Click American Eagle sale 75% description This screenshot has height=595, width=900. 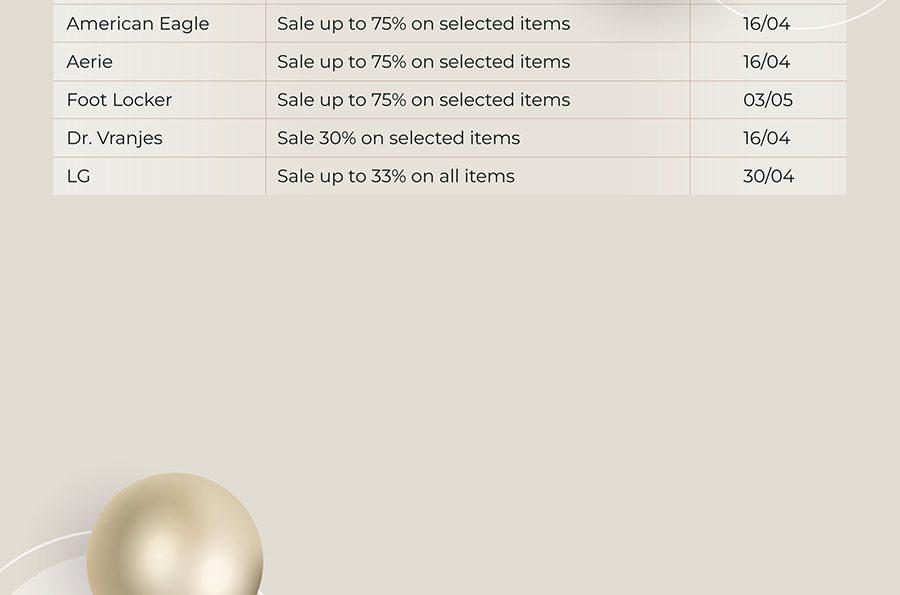click(424, 24)
